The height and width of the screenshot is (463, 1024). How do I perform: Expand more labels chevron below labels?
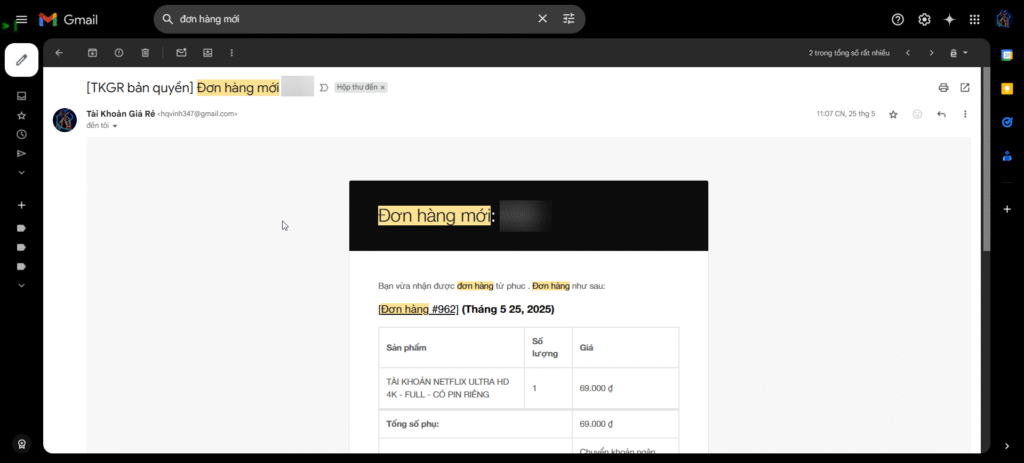click(22, 285)
